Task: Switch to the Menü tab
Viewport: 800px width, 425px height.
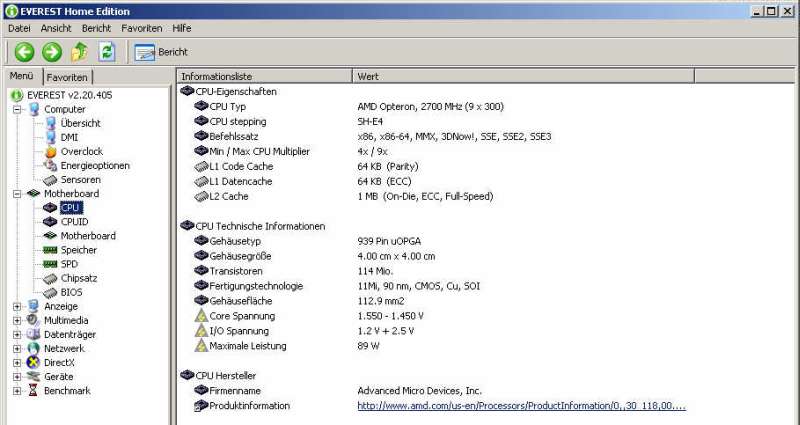Action: click(21, 76)
